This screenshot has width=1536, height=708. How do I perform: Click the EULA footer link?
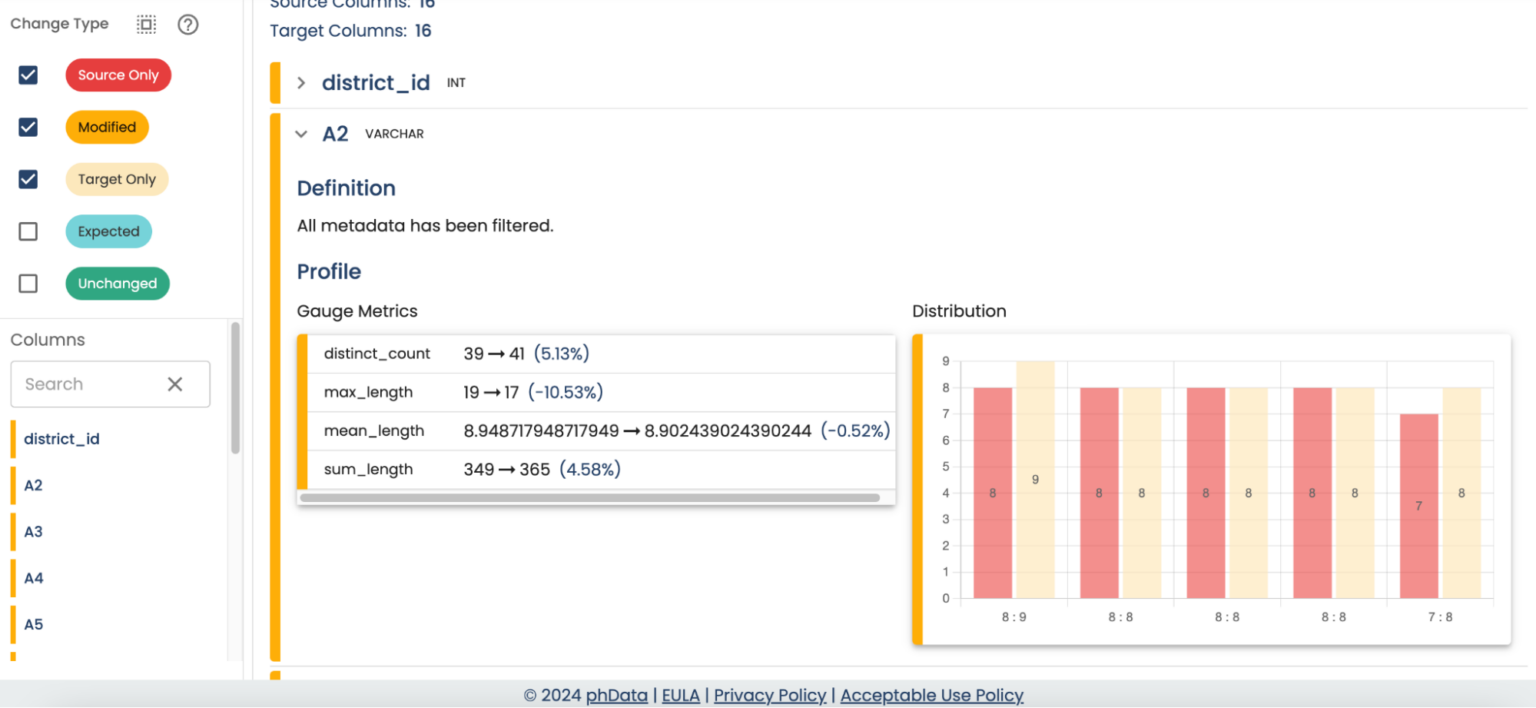pyautogui.click(x=681, y=695)
